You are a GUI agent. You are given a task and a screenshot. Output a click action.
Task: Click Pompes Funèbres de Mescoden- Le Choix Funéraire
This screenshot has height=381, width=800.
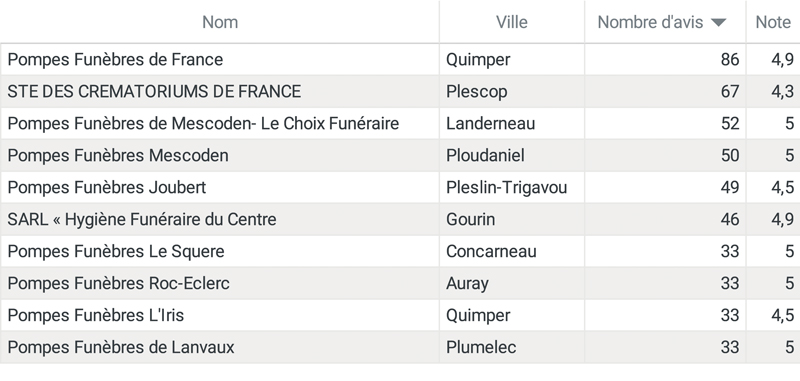pyautogui.click(x=203, y=123)
